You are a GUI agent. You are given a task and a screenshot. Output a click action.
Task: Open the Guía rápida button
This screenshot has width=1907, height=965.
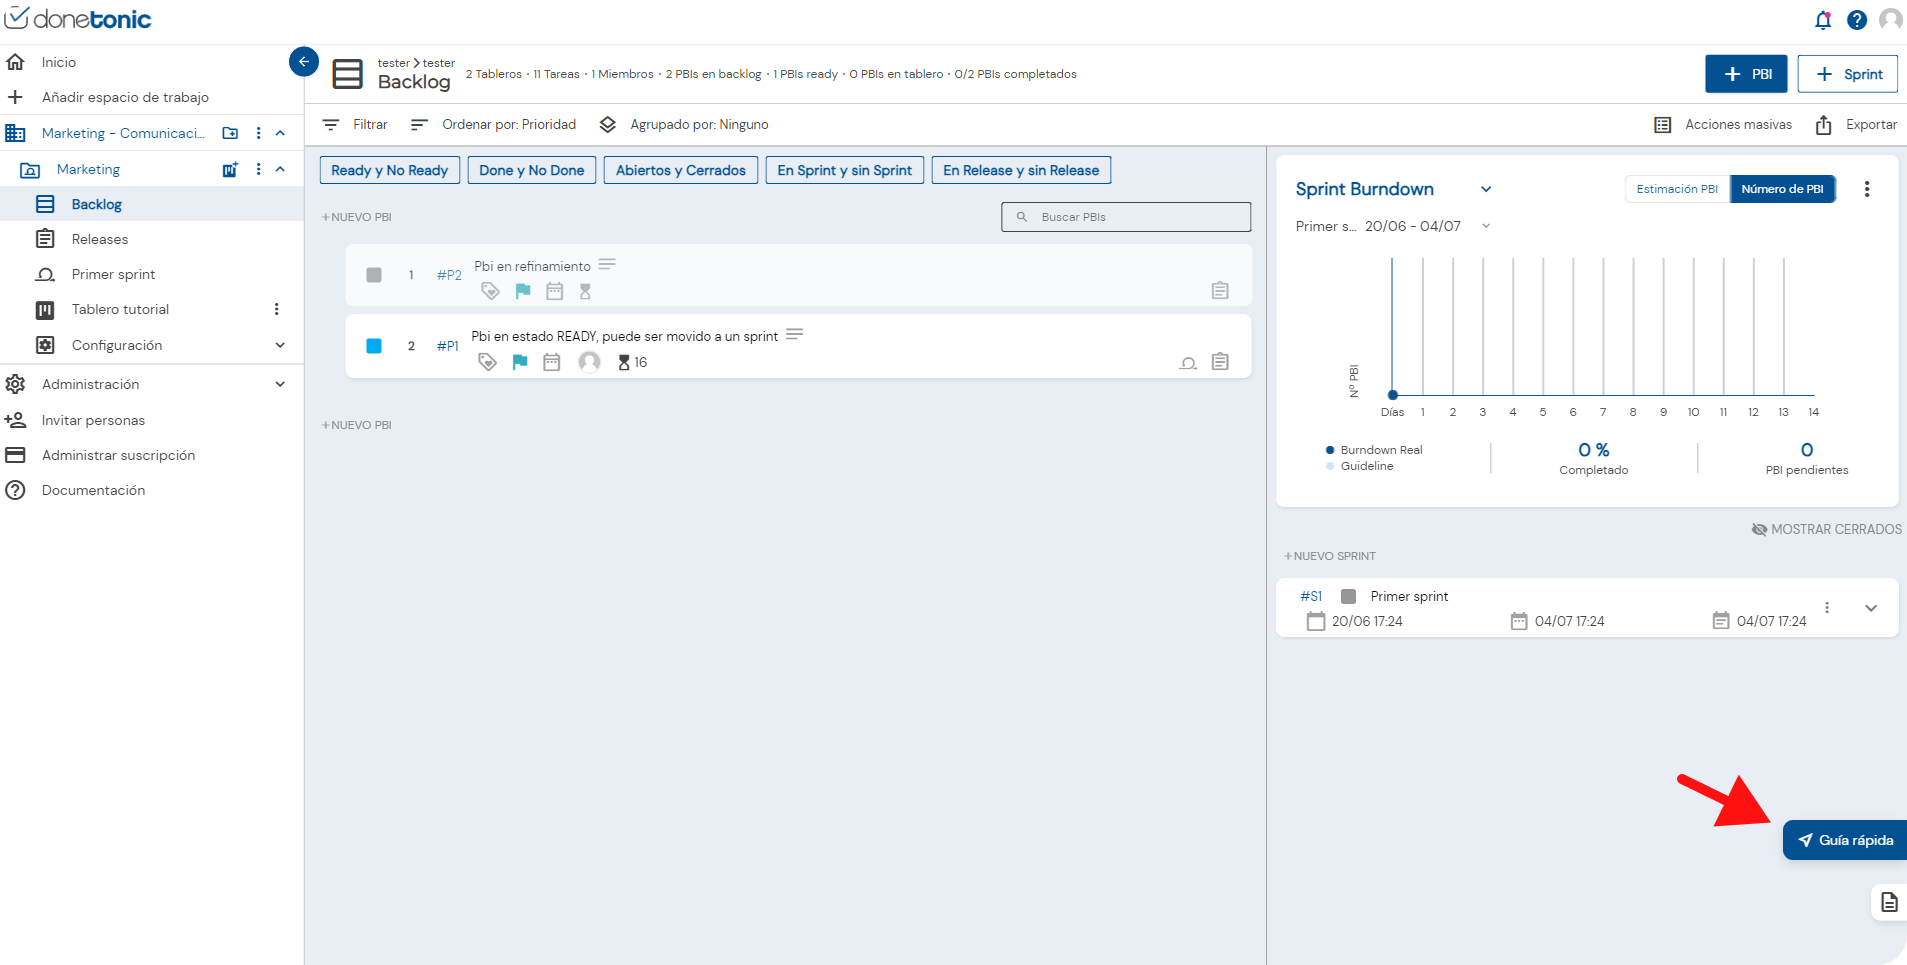(1845, 840)
